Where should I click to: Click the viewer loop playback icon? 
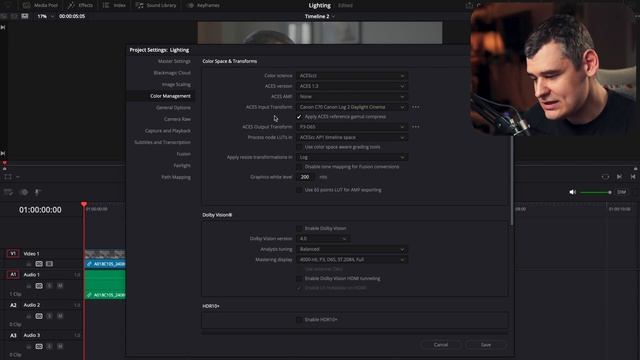point(605,177)
